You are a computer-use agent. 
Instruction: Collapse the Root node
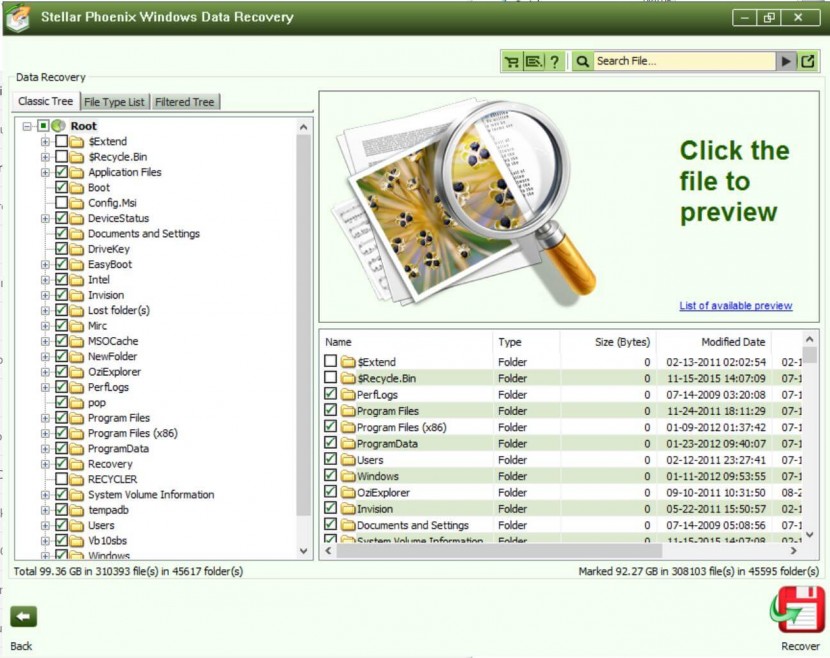pos(27,126)
